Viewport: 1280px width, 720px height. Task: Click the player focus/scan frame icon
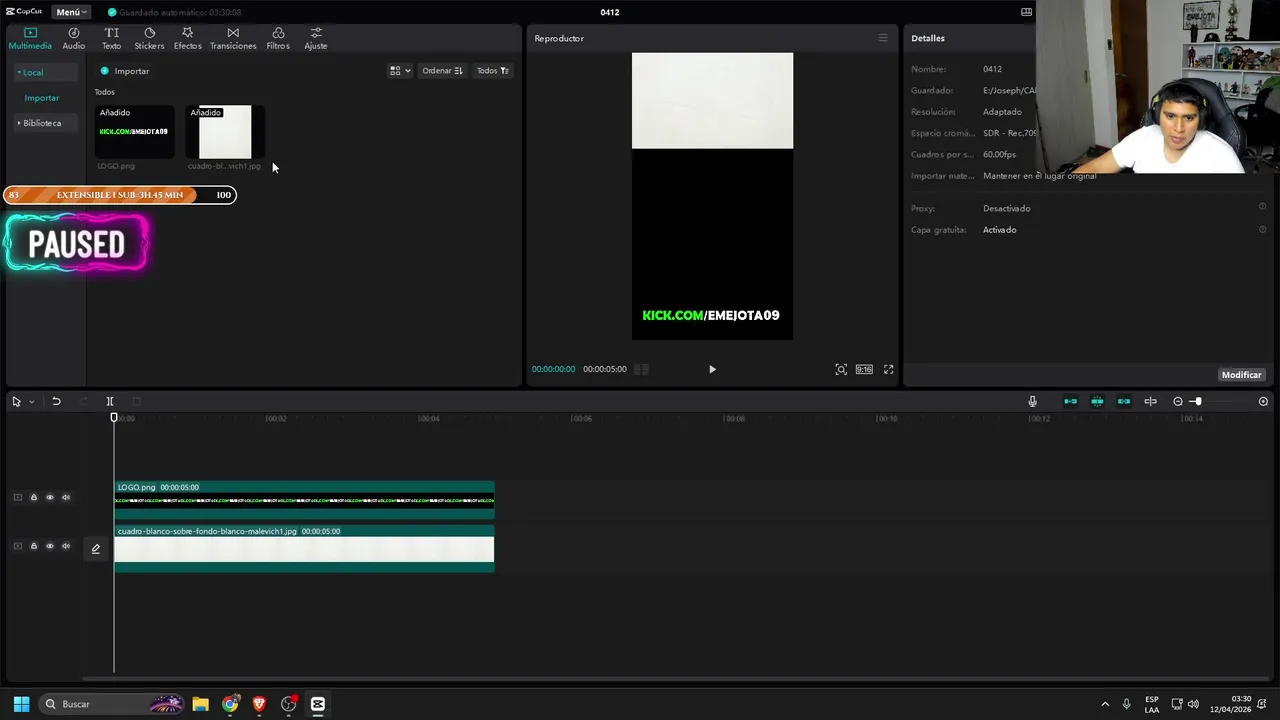841,369
